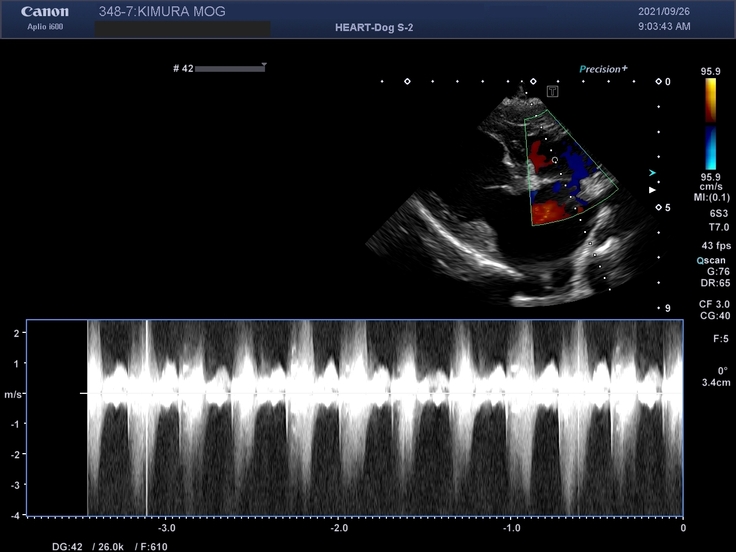Click the Doppler sample gate circle
Screen dimensions: 736x552
point(554,158)
